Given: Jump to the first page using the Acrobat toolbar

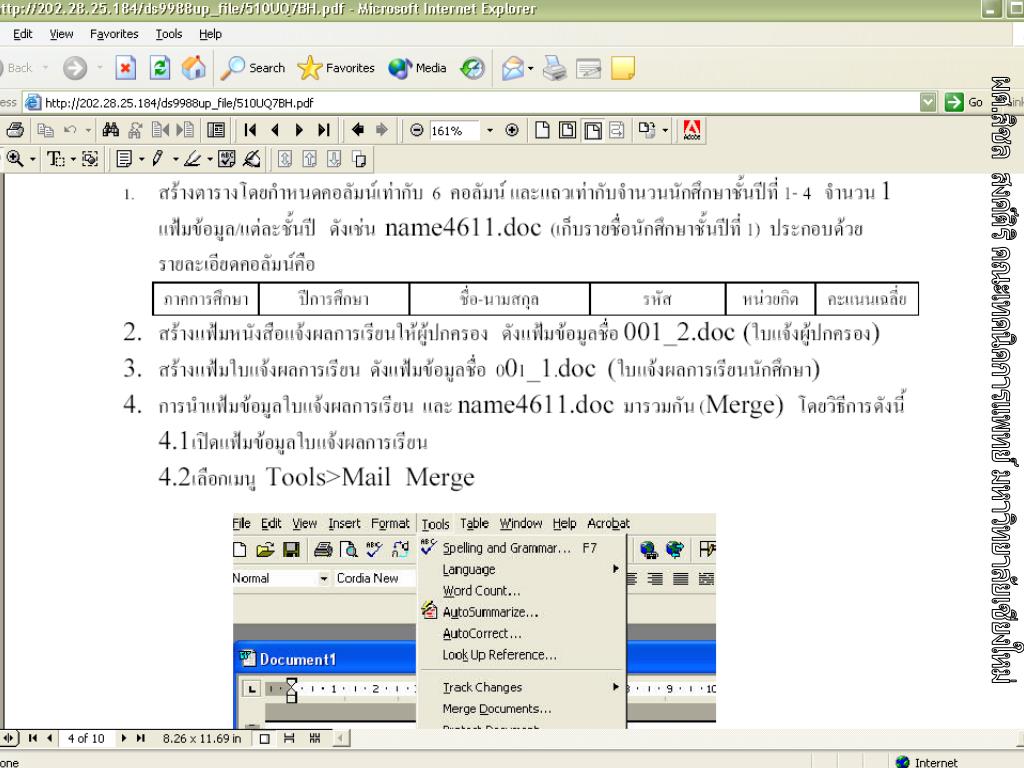Looking at the screenshot, I should click(250, 130).
